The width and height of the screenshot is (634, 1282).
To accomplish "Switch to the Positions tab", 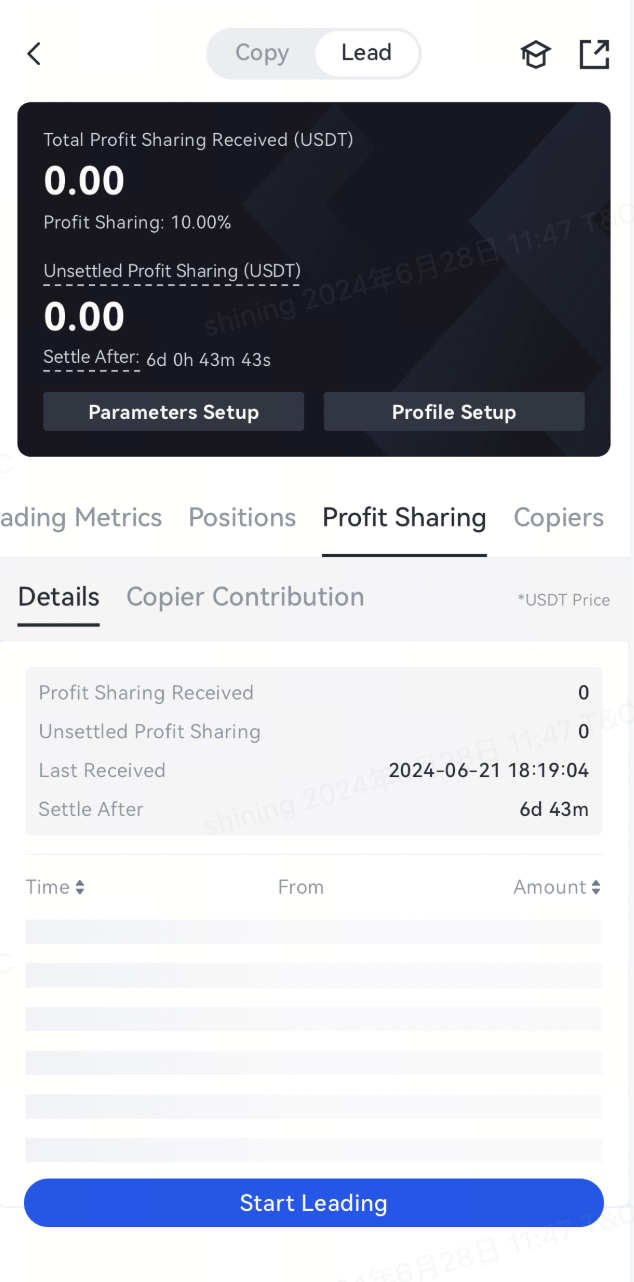I will pos(242,517).
